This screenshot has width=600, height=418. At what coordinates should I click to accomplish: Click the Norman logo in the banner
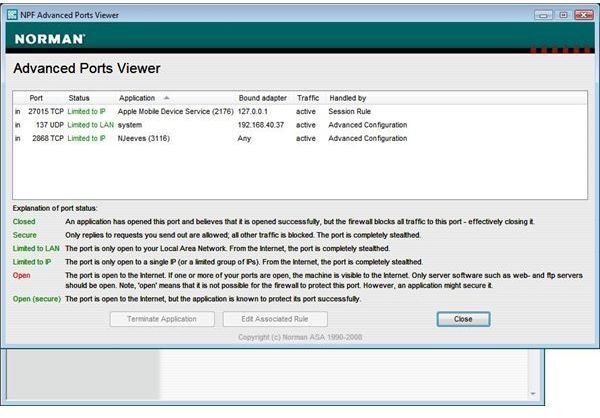pos(50,39)
